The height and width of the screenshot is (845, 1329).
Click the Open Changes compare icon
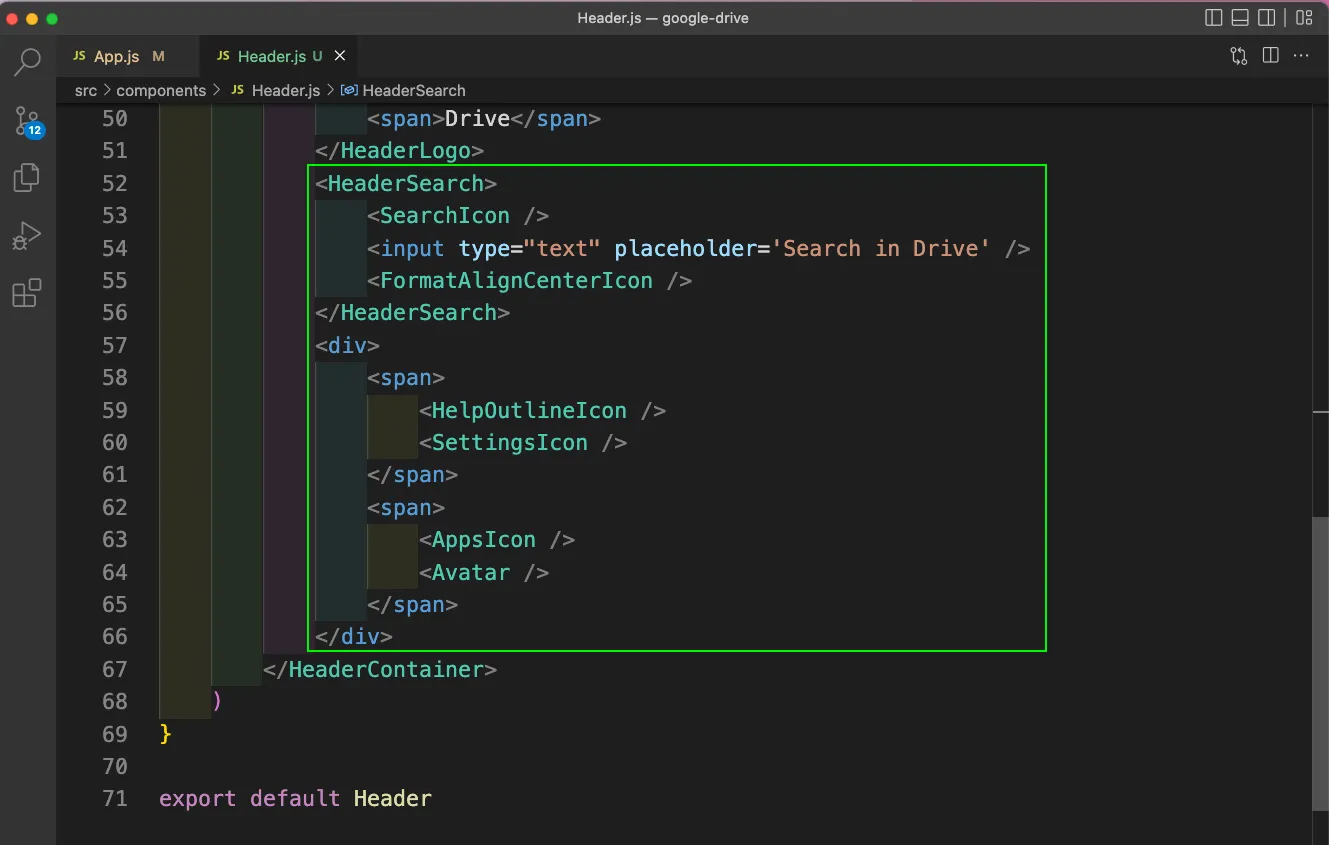click(1239, 56)
